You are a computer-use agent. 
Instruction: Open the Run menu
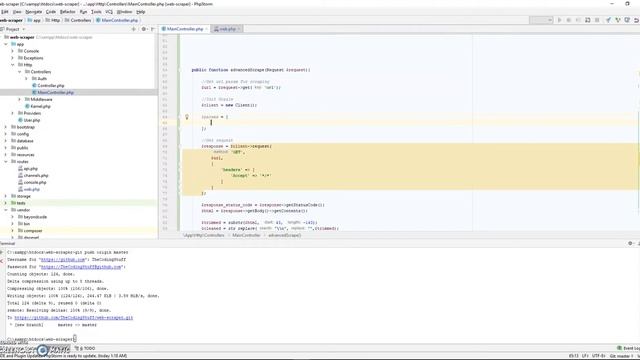[83, 12]
